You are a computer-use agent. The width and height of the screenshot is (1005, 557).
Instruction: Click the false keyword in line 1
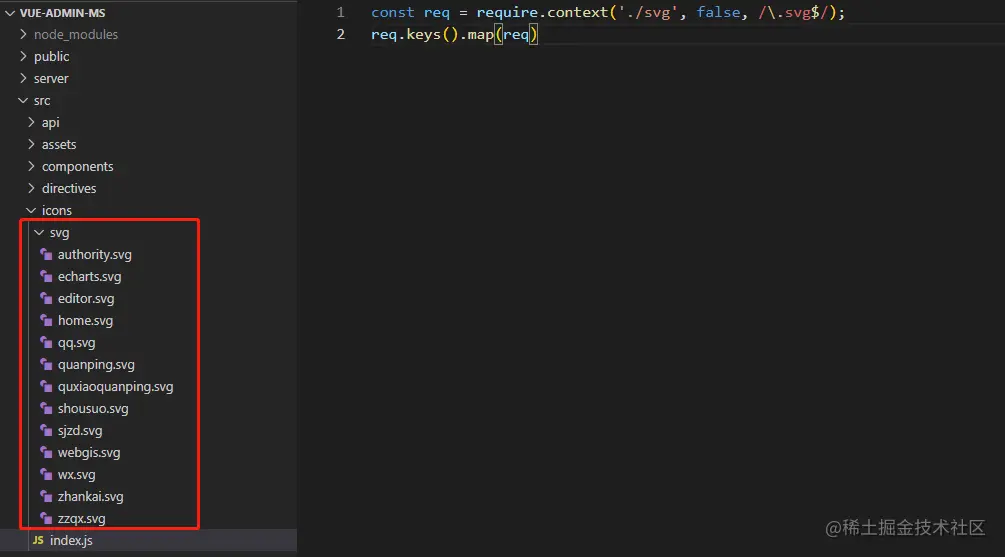(718, 12)
